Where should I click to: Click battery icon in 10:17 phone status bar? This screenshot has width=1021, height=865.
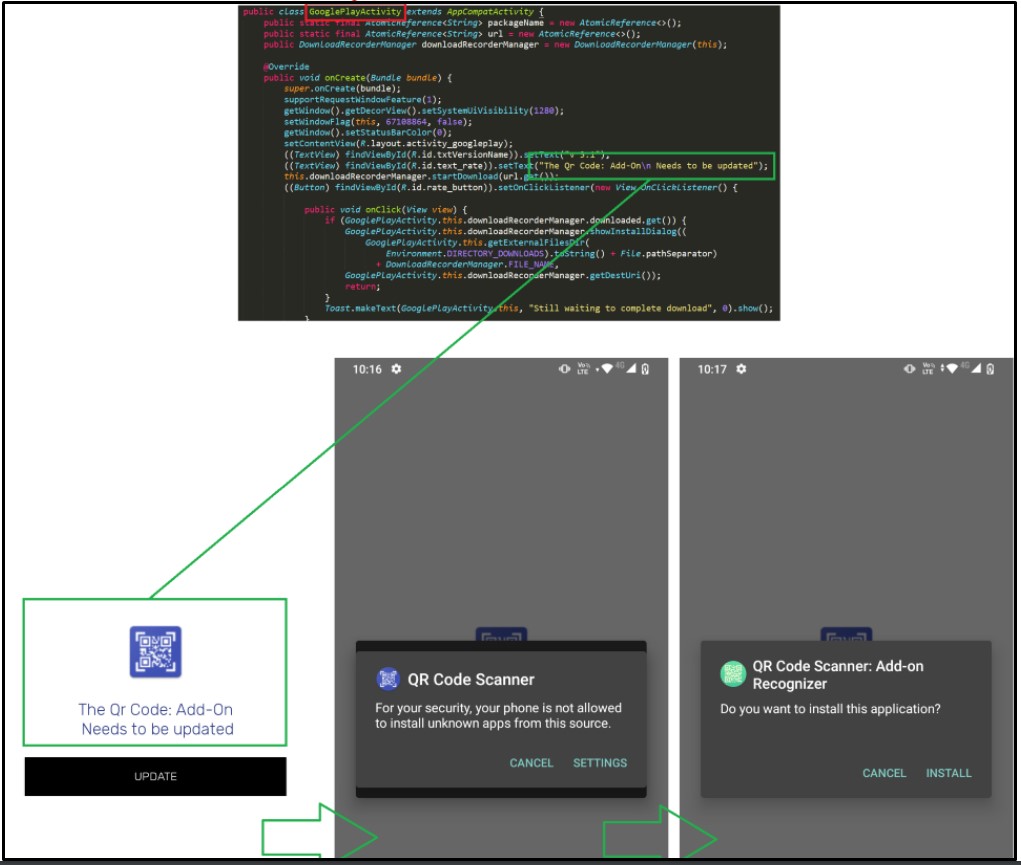990,369
